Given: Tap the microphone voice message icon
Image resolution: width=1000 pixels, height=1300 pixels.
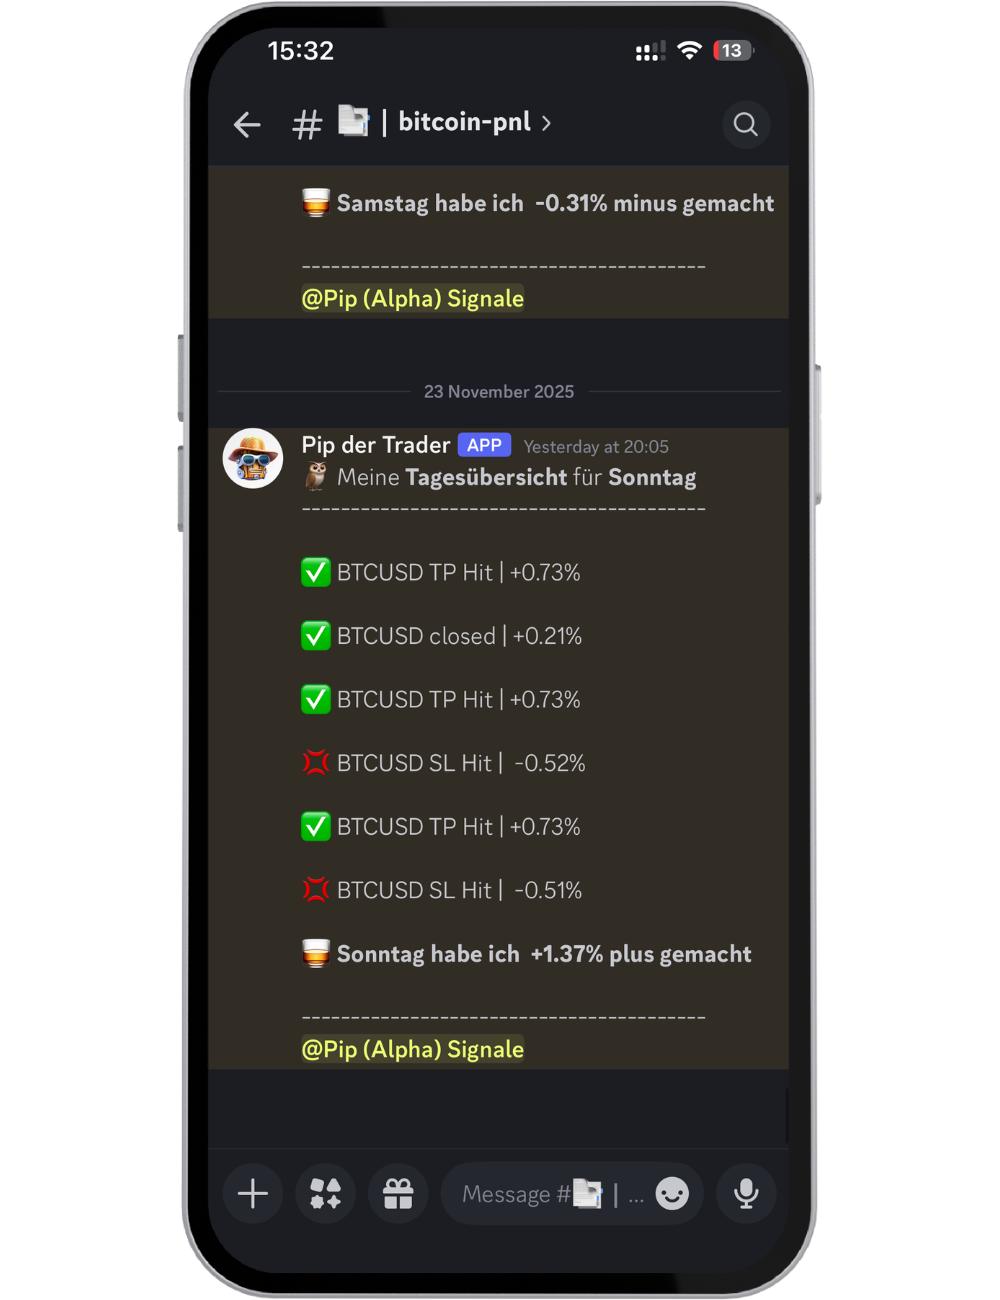Looking at the screenshot, I should (746, 1193).
